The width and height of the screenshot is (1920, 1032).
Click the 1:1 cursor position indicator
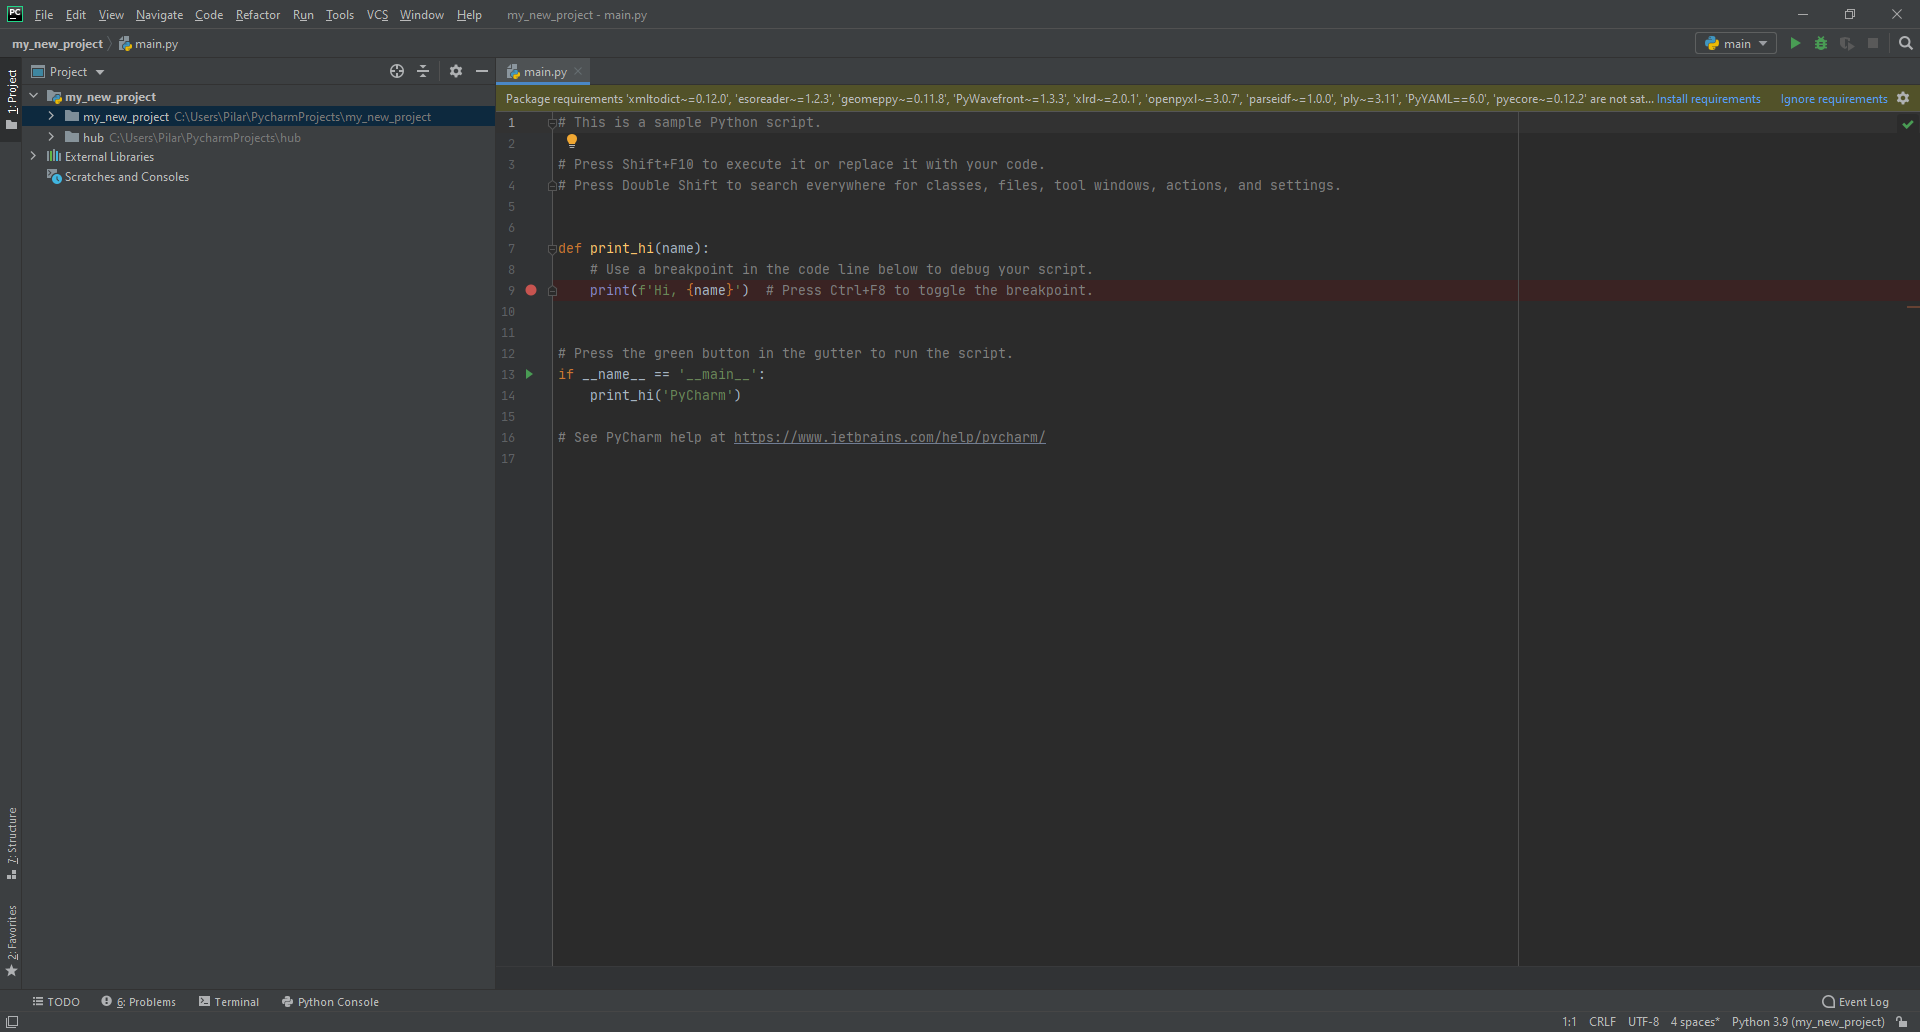(1569, 1021)
